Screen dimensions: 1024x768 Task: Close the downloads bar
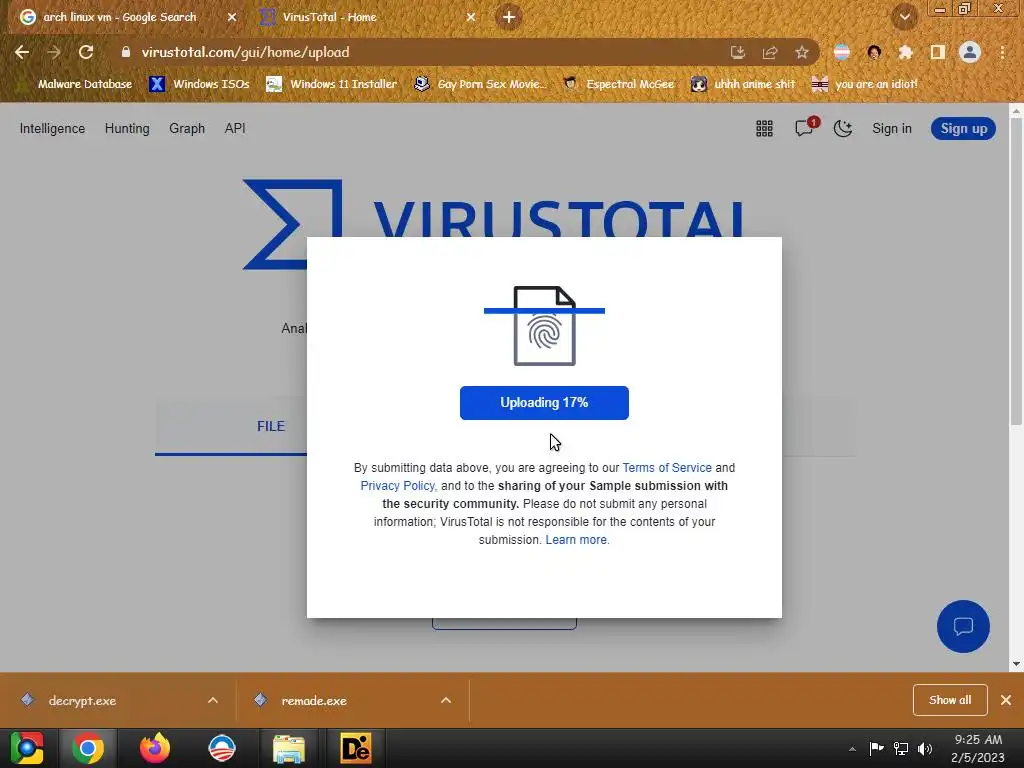(x=1006, y=700)
